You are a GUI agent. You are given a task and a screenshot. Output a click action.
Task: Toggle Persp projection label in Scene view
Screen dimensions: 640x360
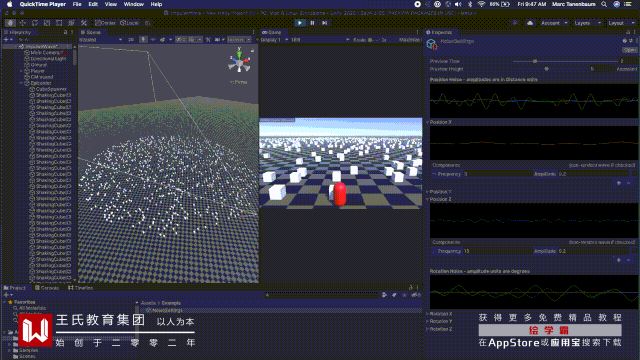239,82
